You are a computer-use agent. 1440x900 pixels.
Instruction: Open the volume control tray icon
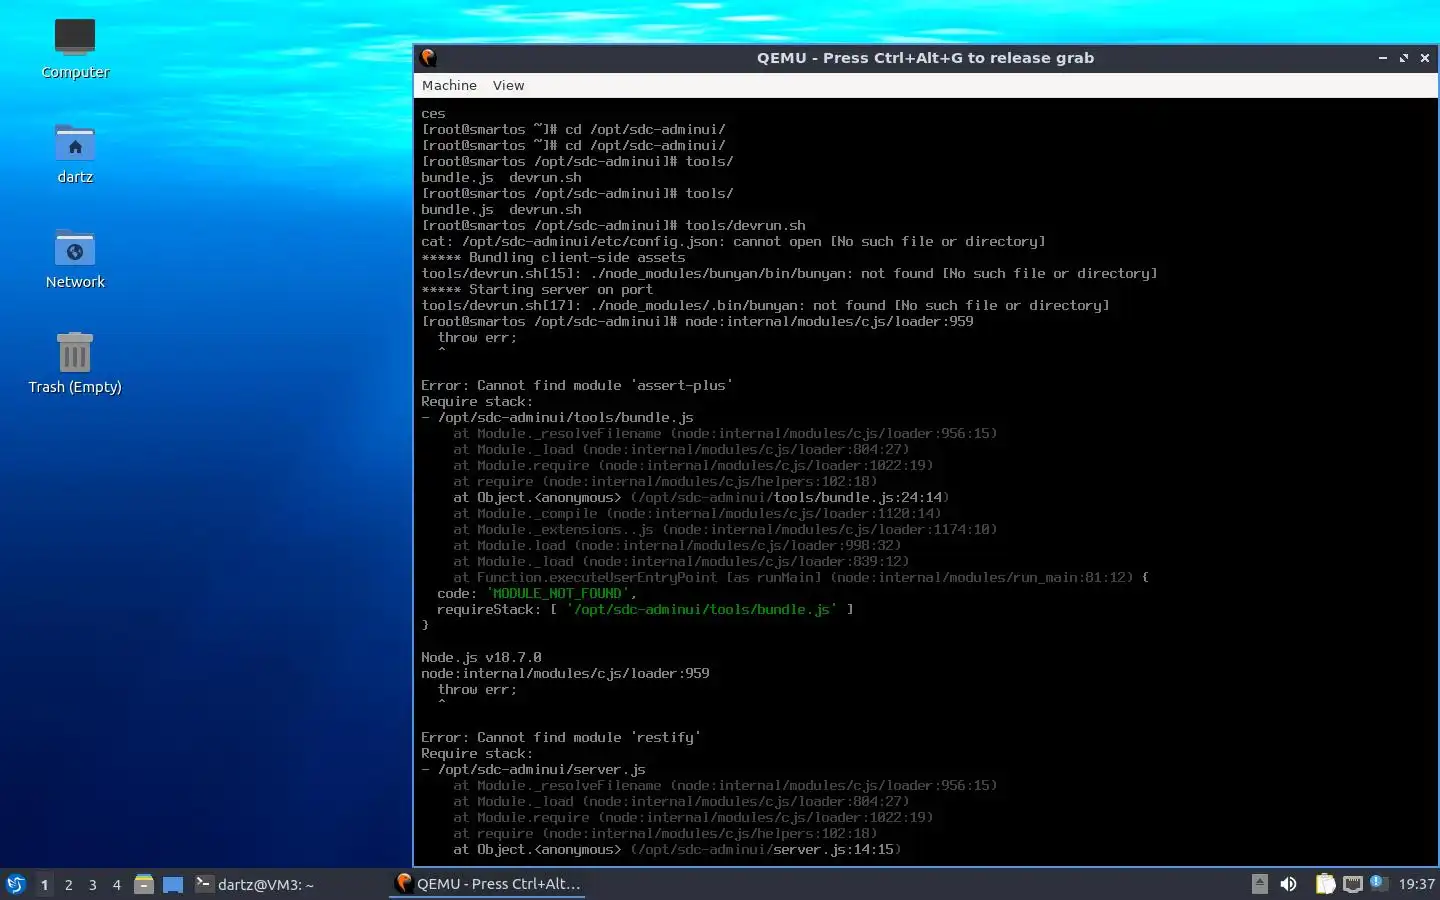[x=1289, y=884]
